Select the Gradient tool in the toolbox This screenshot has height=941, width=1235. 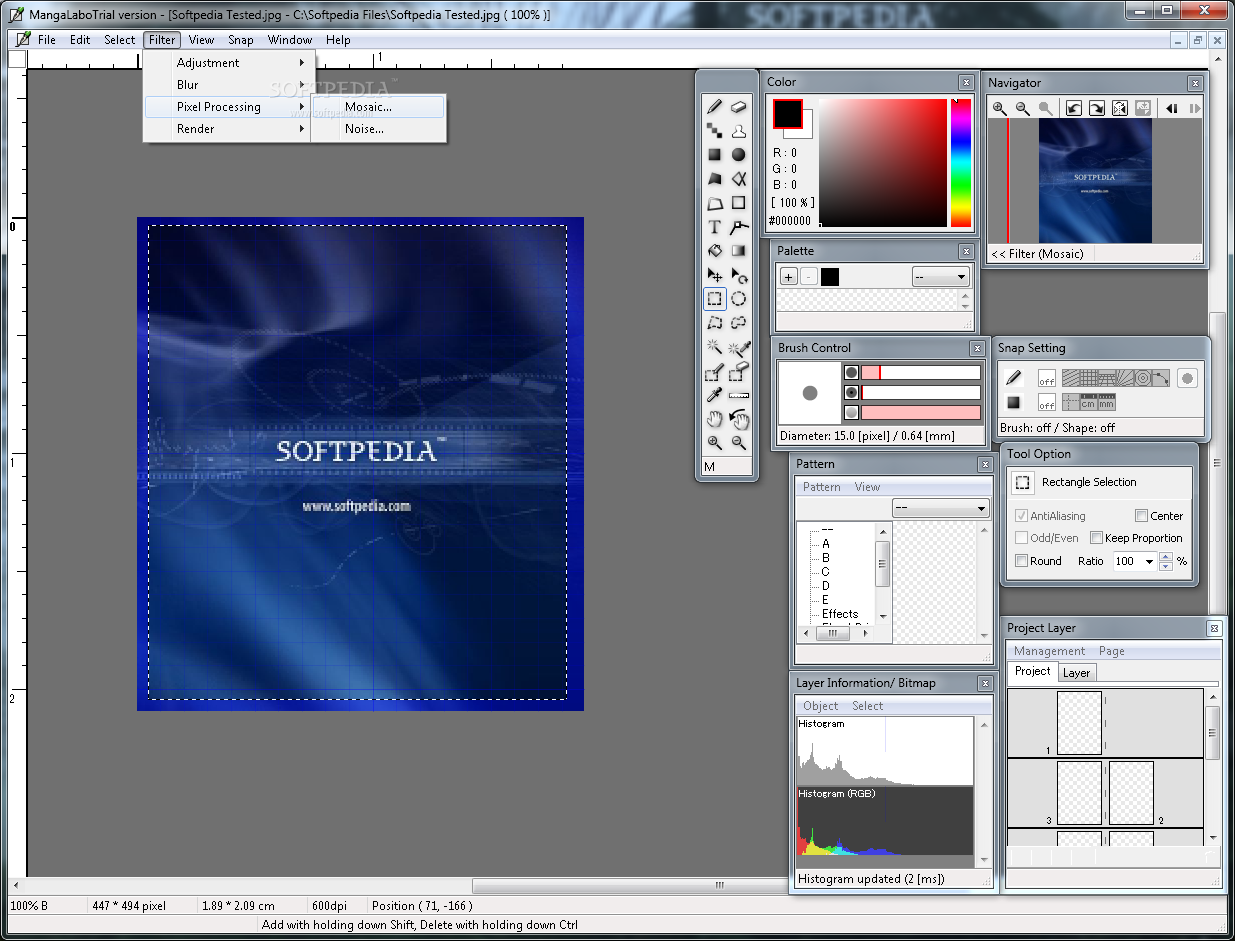pyautogui.click(x=738, y=251)
